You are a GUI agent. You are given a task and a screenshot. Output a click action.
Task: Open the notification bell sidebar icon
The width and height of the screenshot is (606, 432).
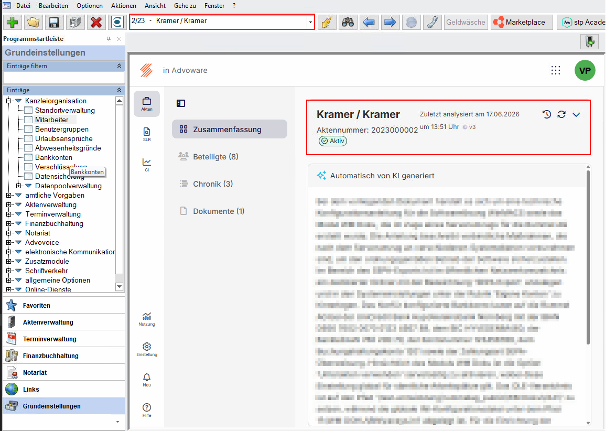(x=147, y=379)
